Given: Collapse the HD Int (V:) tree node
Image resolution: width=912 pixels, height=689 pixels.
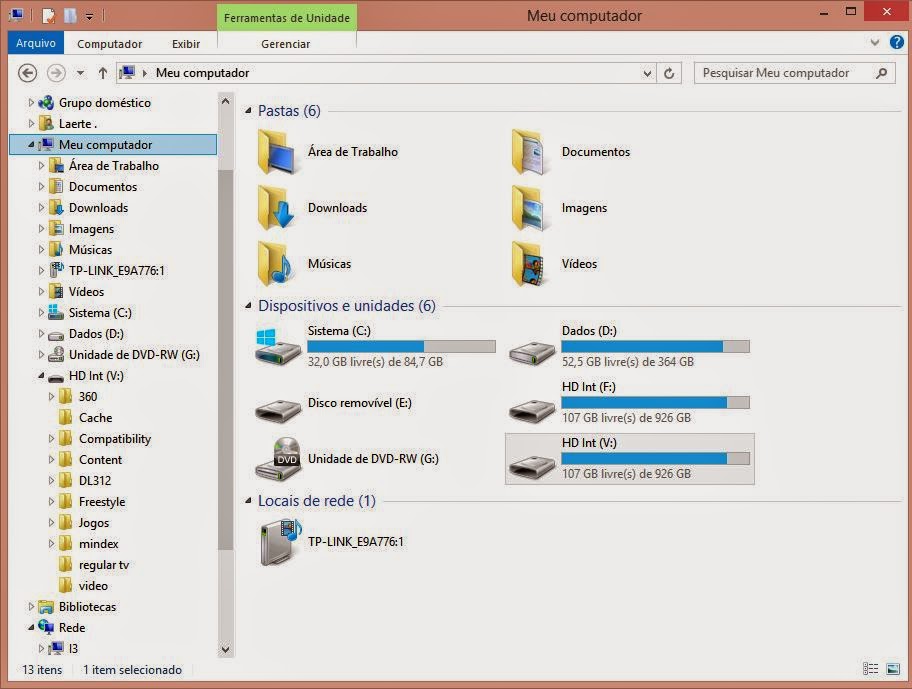Looking at the screenshot, I should pos(40,375).
